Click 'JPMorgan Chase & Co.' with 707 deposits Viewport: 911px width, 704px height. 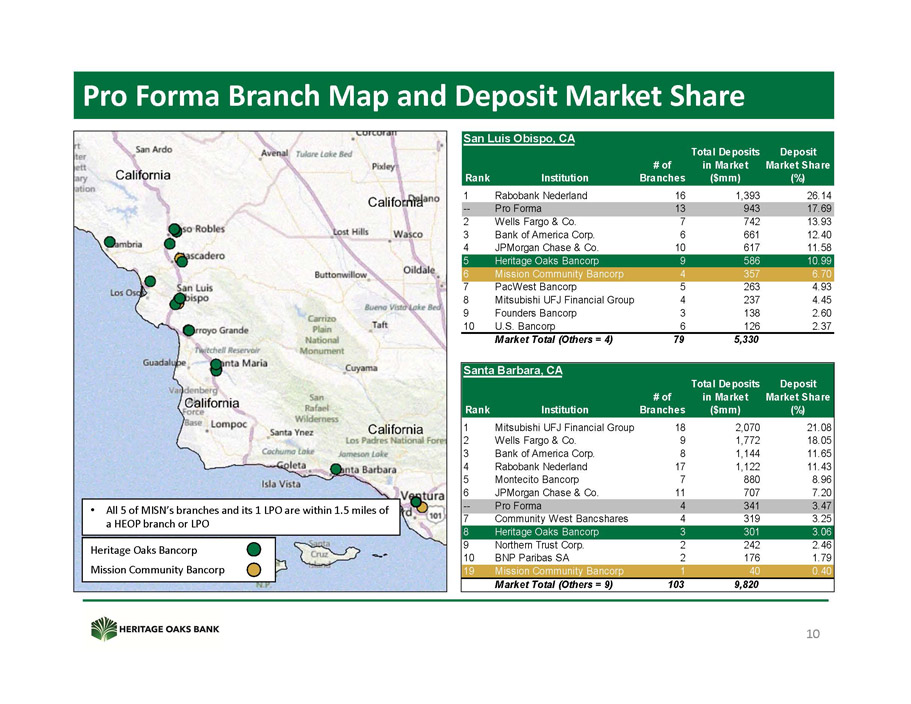pyautogui.click(x=546, y=493)
